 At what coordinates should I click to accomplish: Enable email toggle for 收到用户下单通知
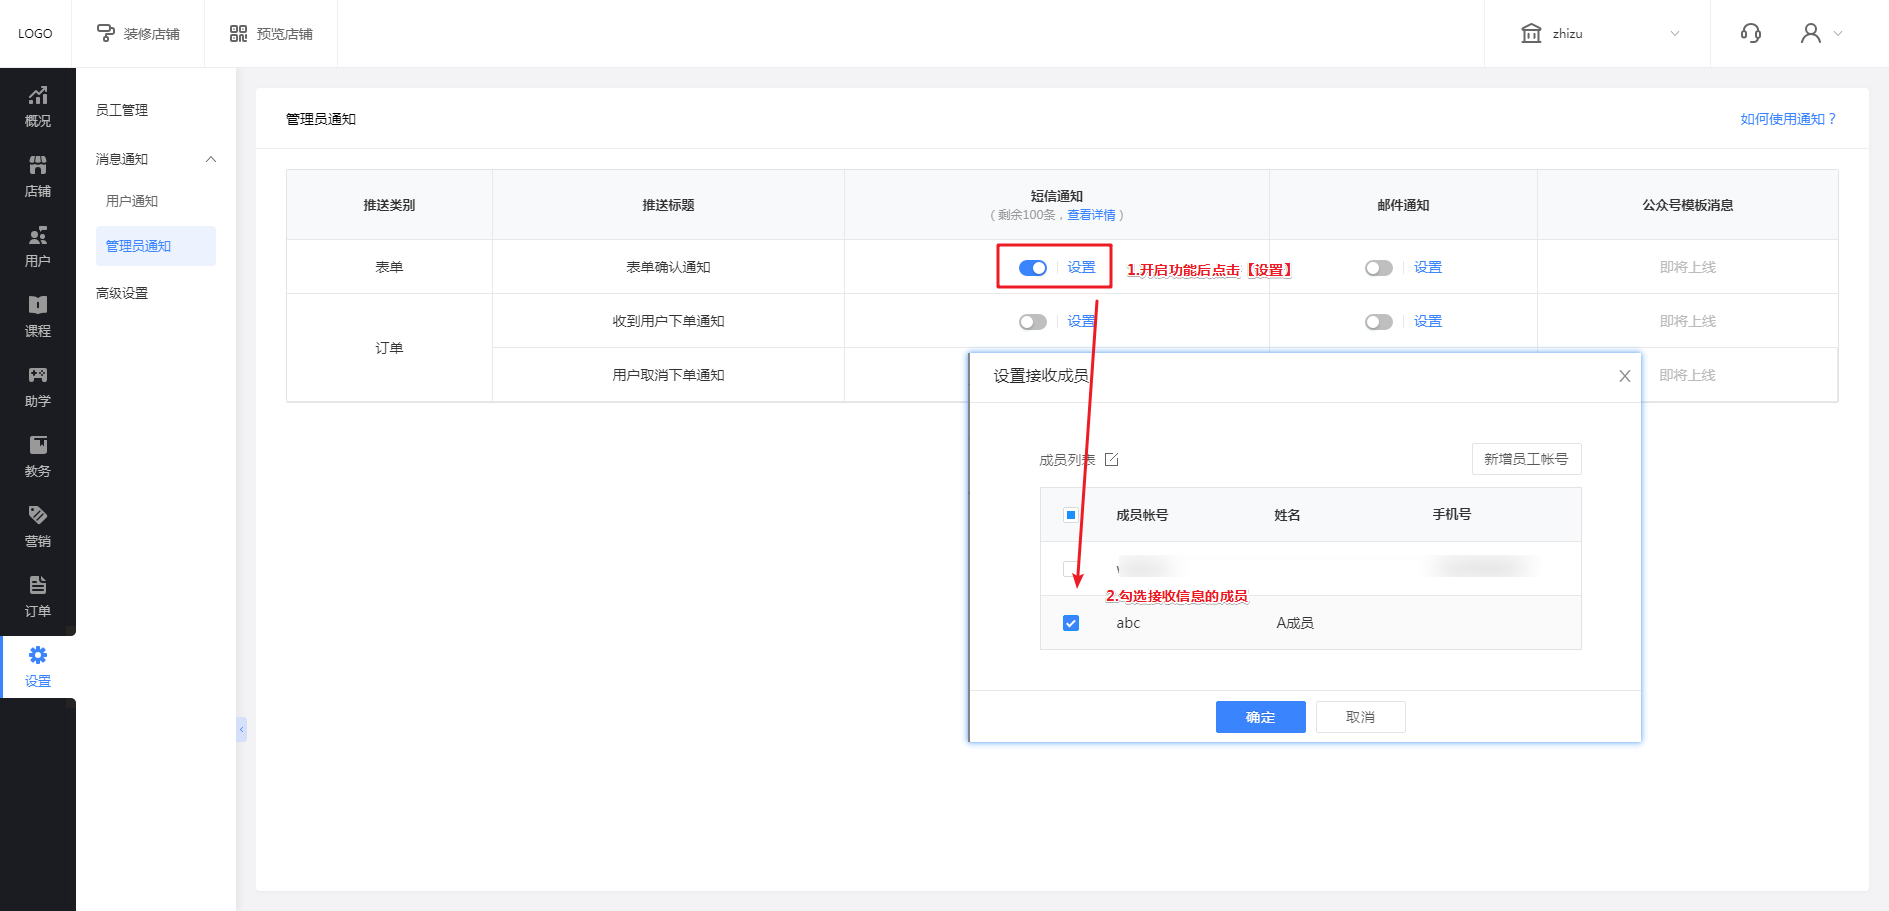click(1378, 322)
